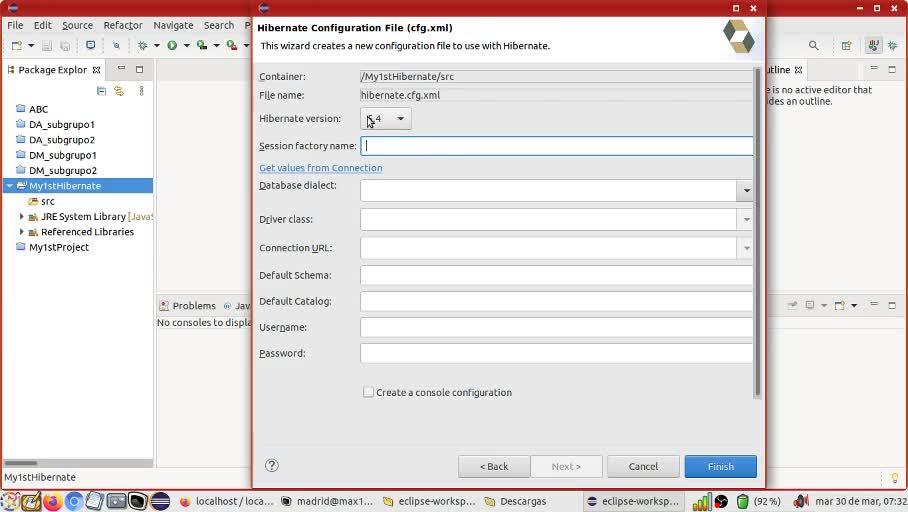Collapse the My1stHibernate project tree node
Screen dimensions: 908x512
tap(10, 186)
